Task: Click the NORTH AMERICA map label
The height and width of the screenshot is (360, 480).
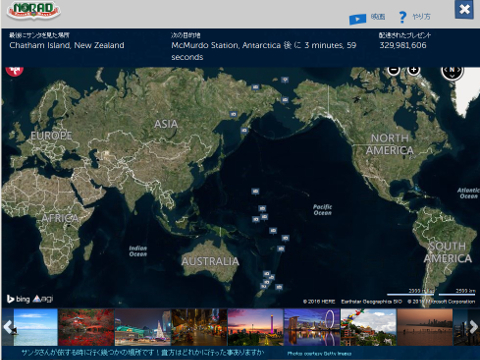Action: (390, 144)
